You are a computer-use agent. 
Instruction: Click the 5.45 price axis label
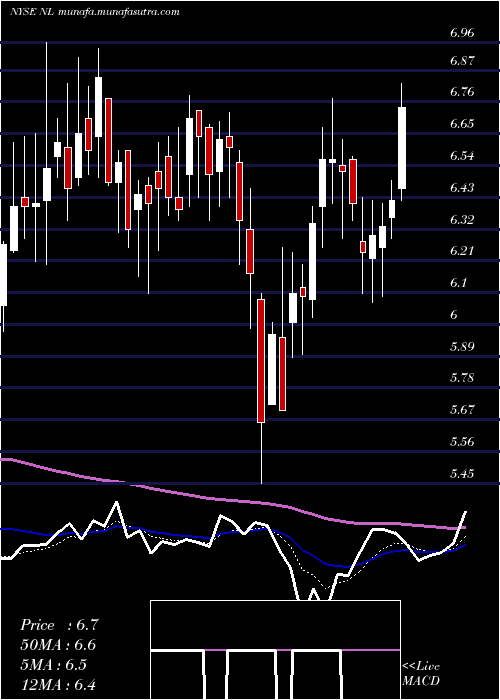click(462, 473)
